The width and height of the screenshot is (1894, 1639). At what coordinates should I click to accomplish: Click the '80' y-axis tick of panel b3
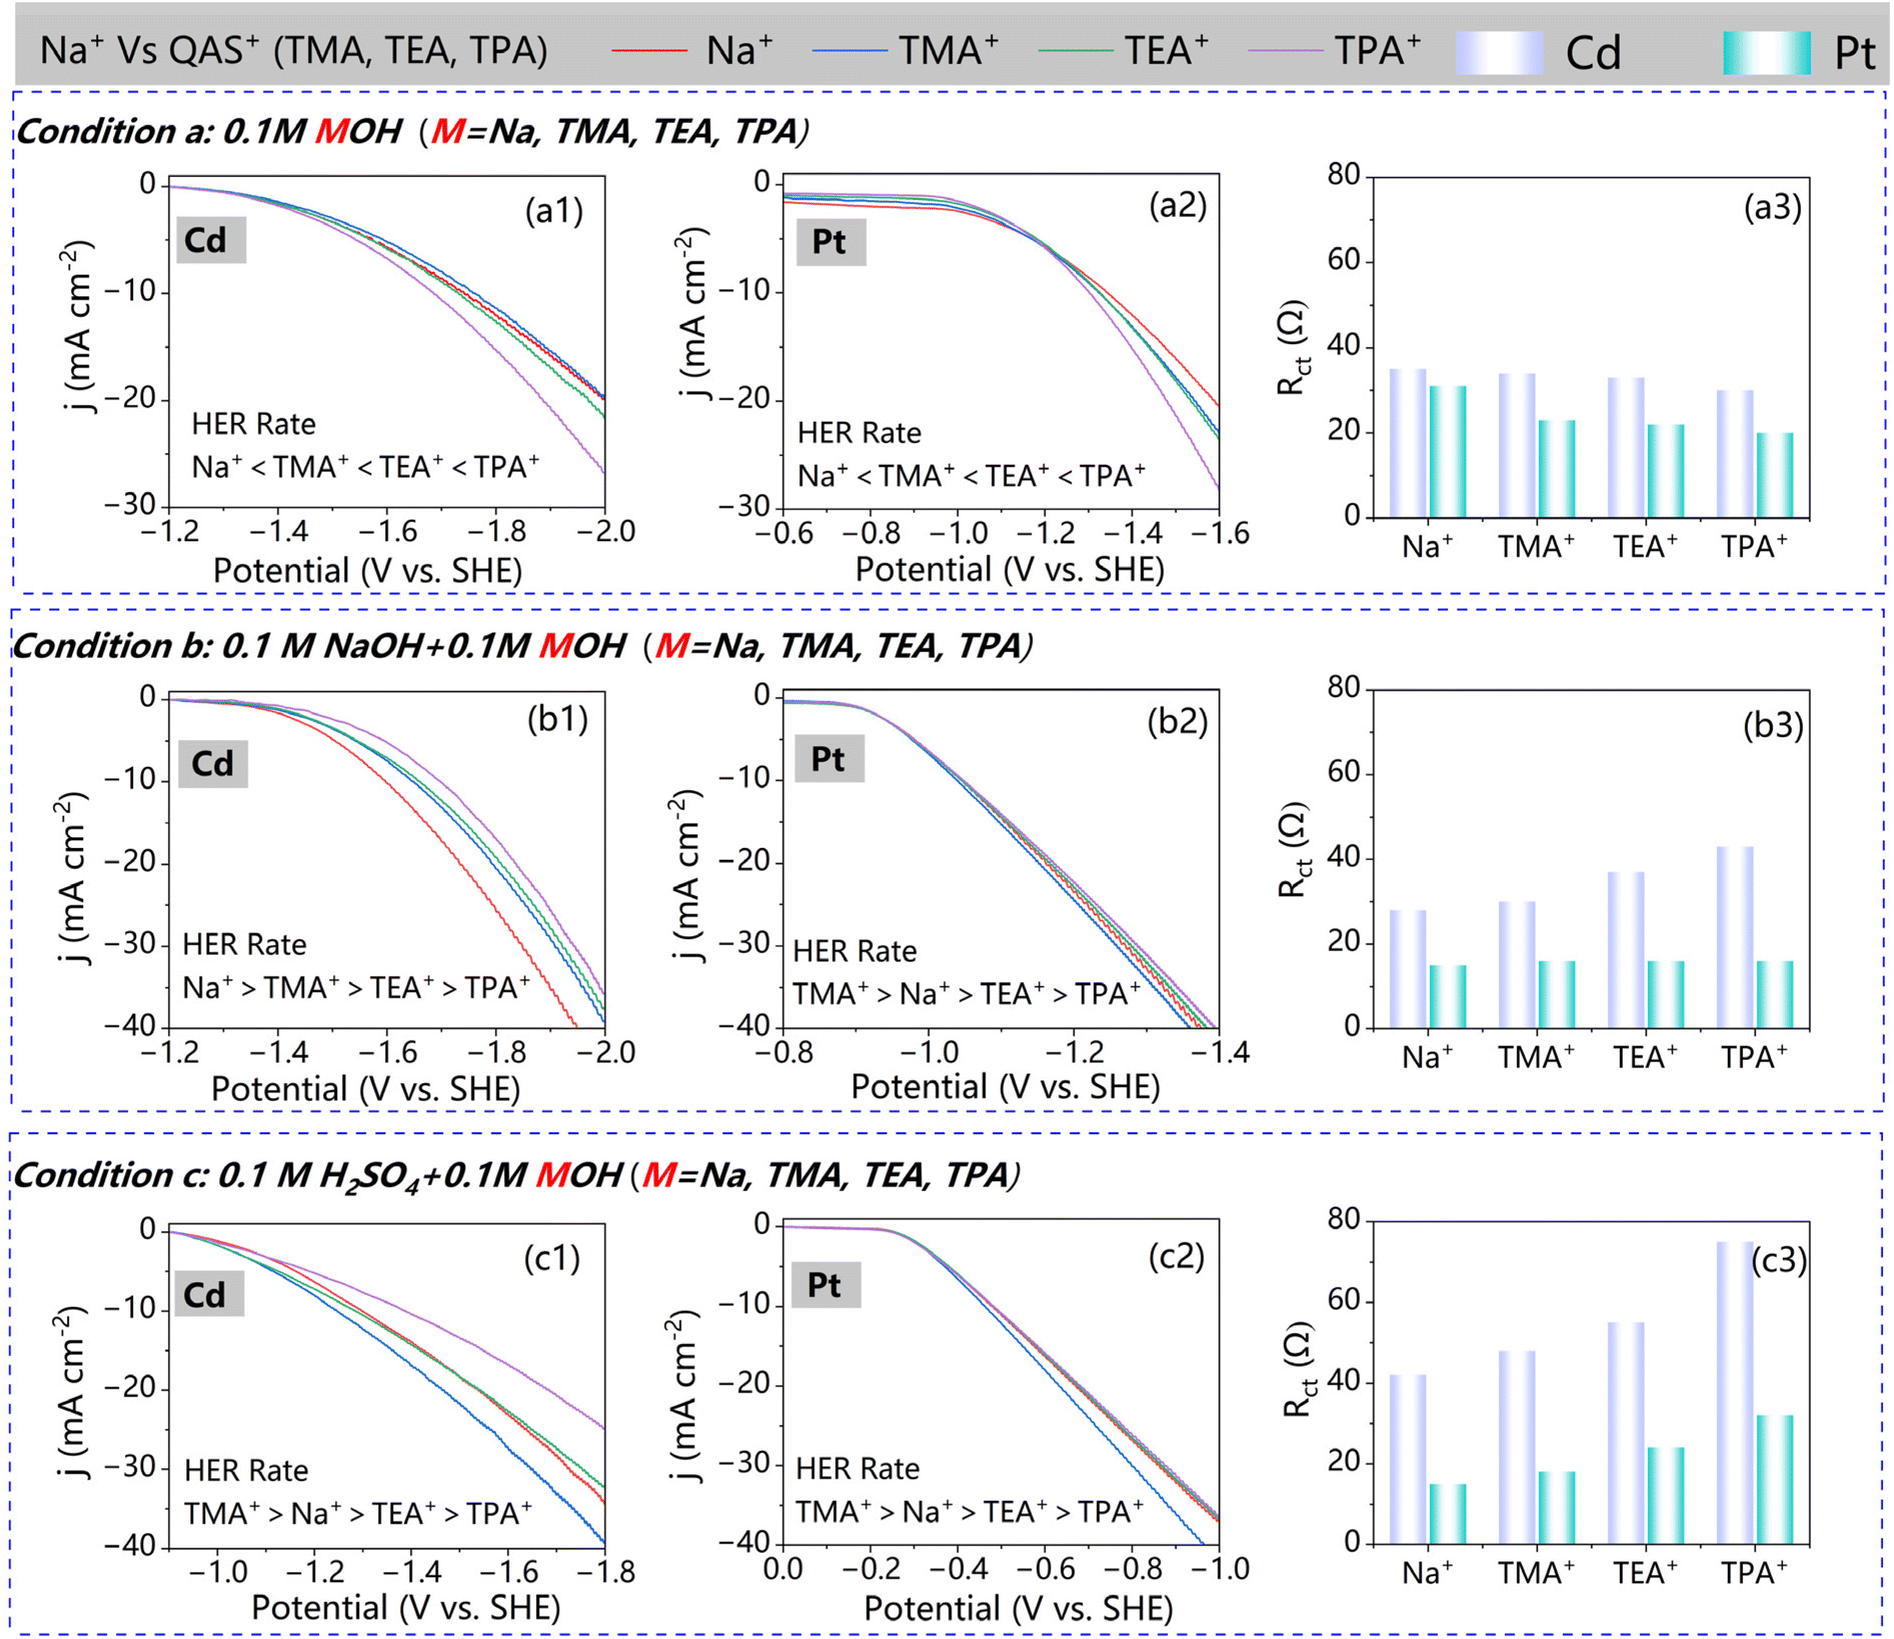[x=1343, y=687]
